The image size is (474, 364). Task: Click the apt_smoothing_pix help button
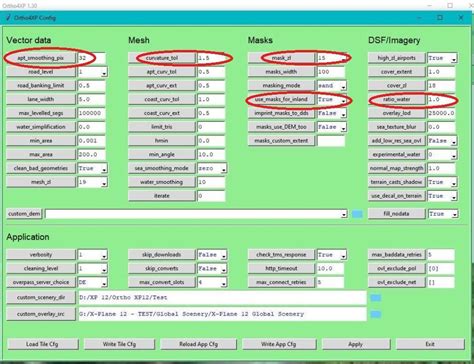point(41,58)
